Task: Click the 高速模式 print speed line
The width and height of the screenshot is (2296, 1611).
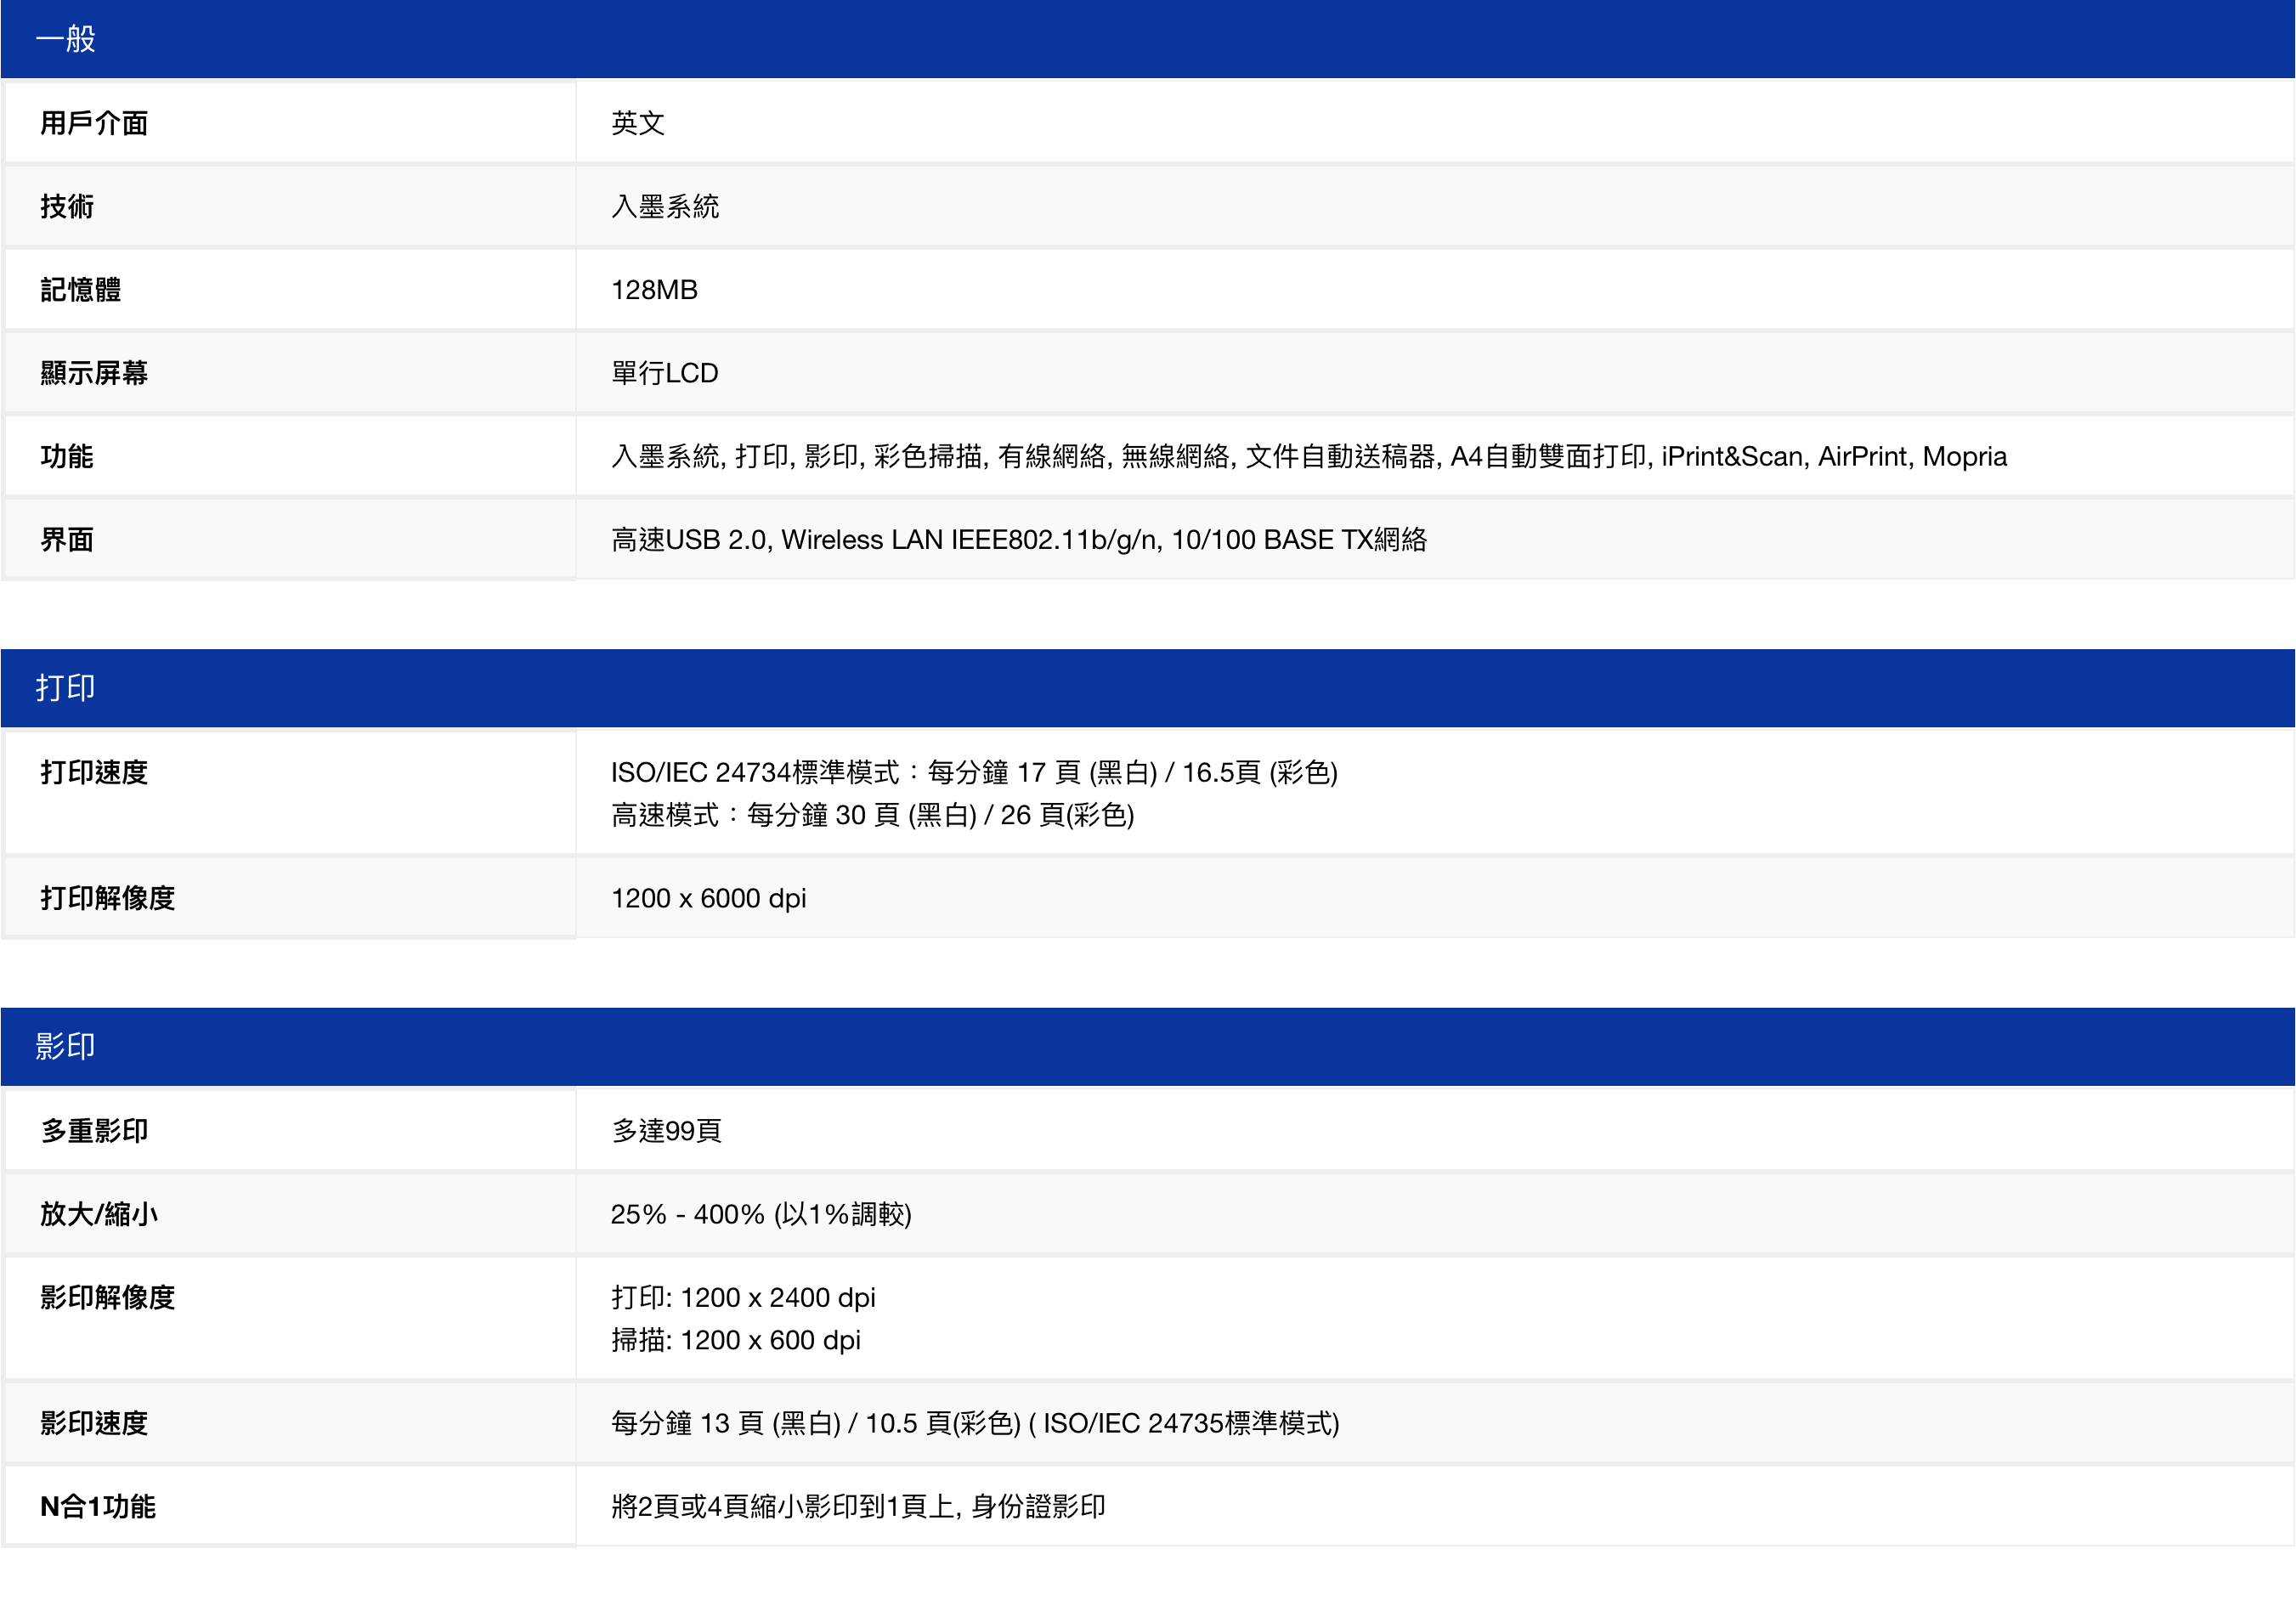Action: [x=872, y=815]
